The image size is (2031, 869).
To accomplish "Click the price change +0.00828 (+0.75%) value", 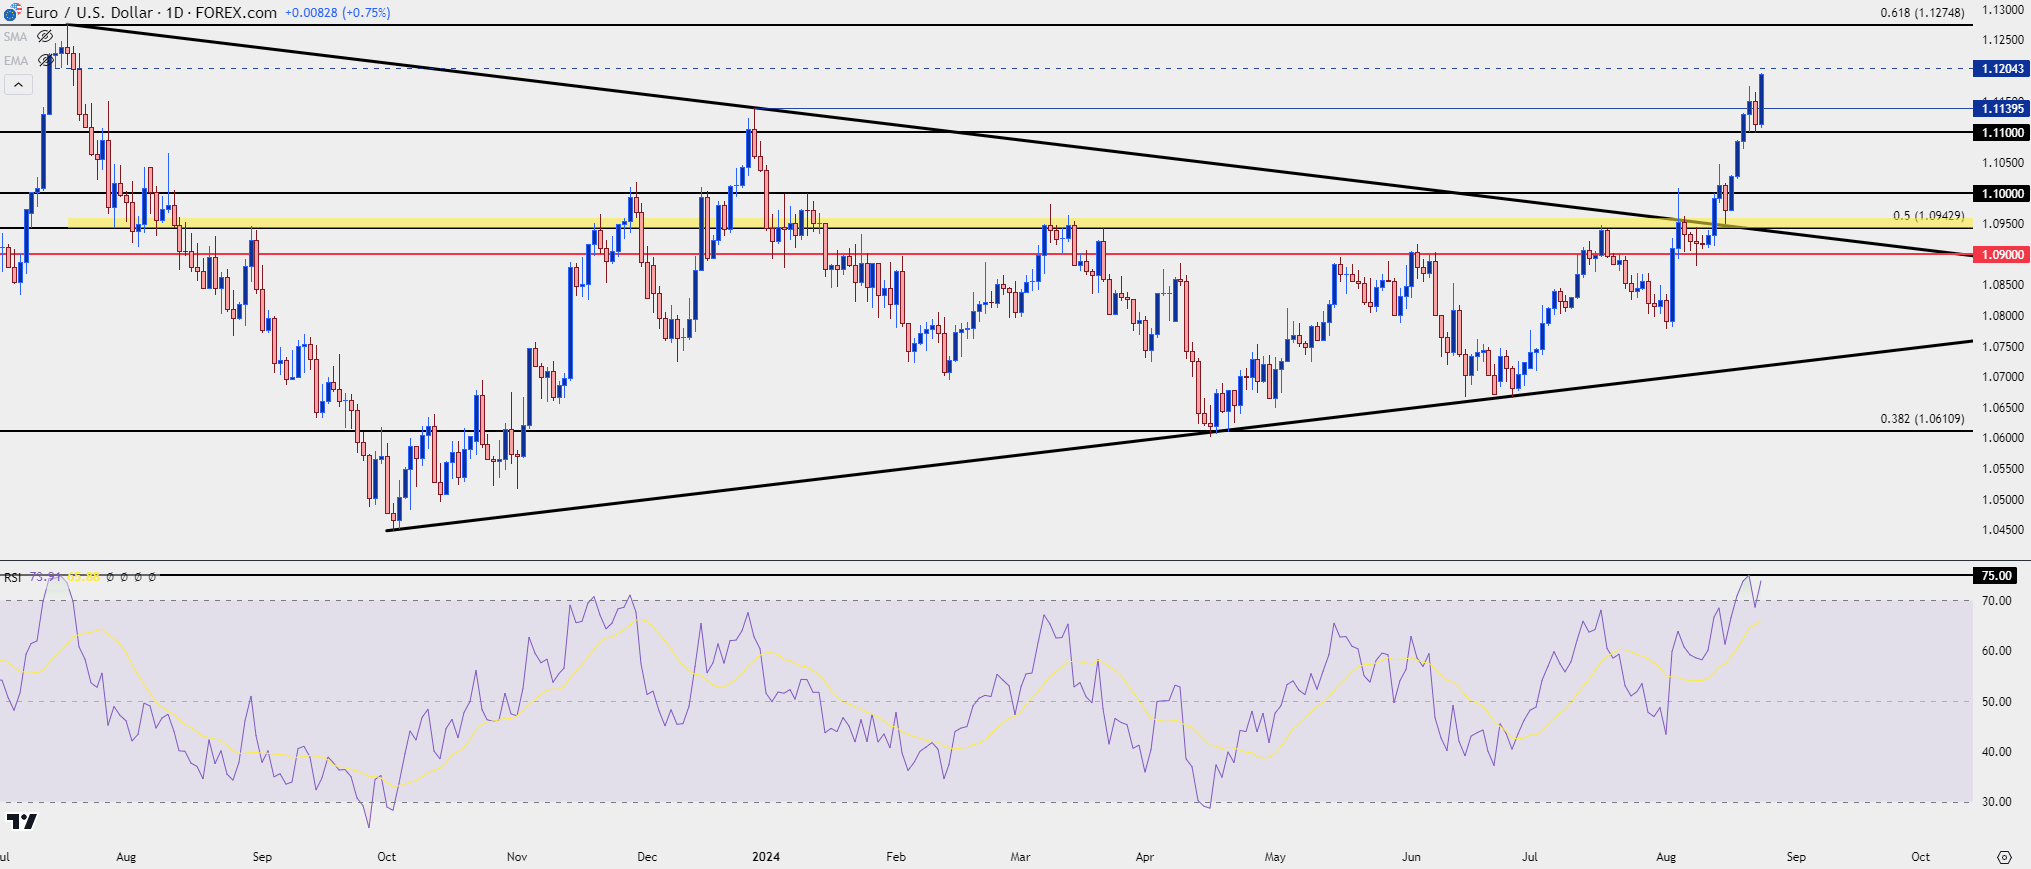I will coord(338,13).
